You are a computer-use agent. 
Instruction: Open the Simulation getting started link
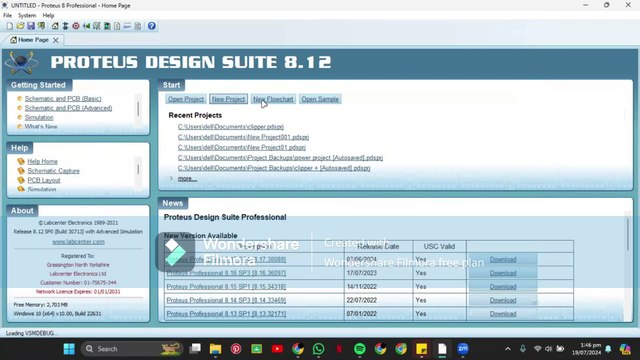click(x=39, y=118)
